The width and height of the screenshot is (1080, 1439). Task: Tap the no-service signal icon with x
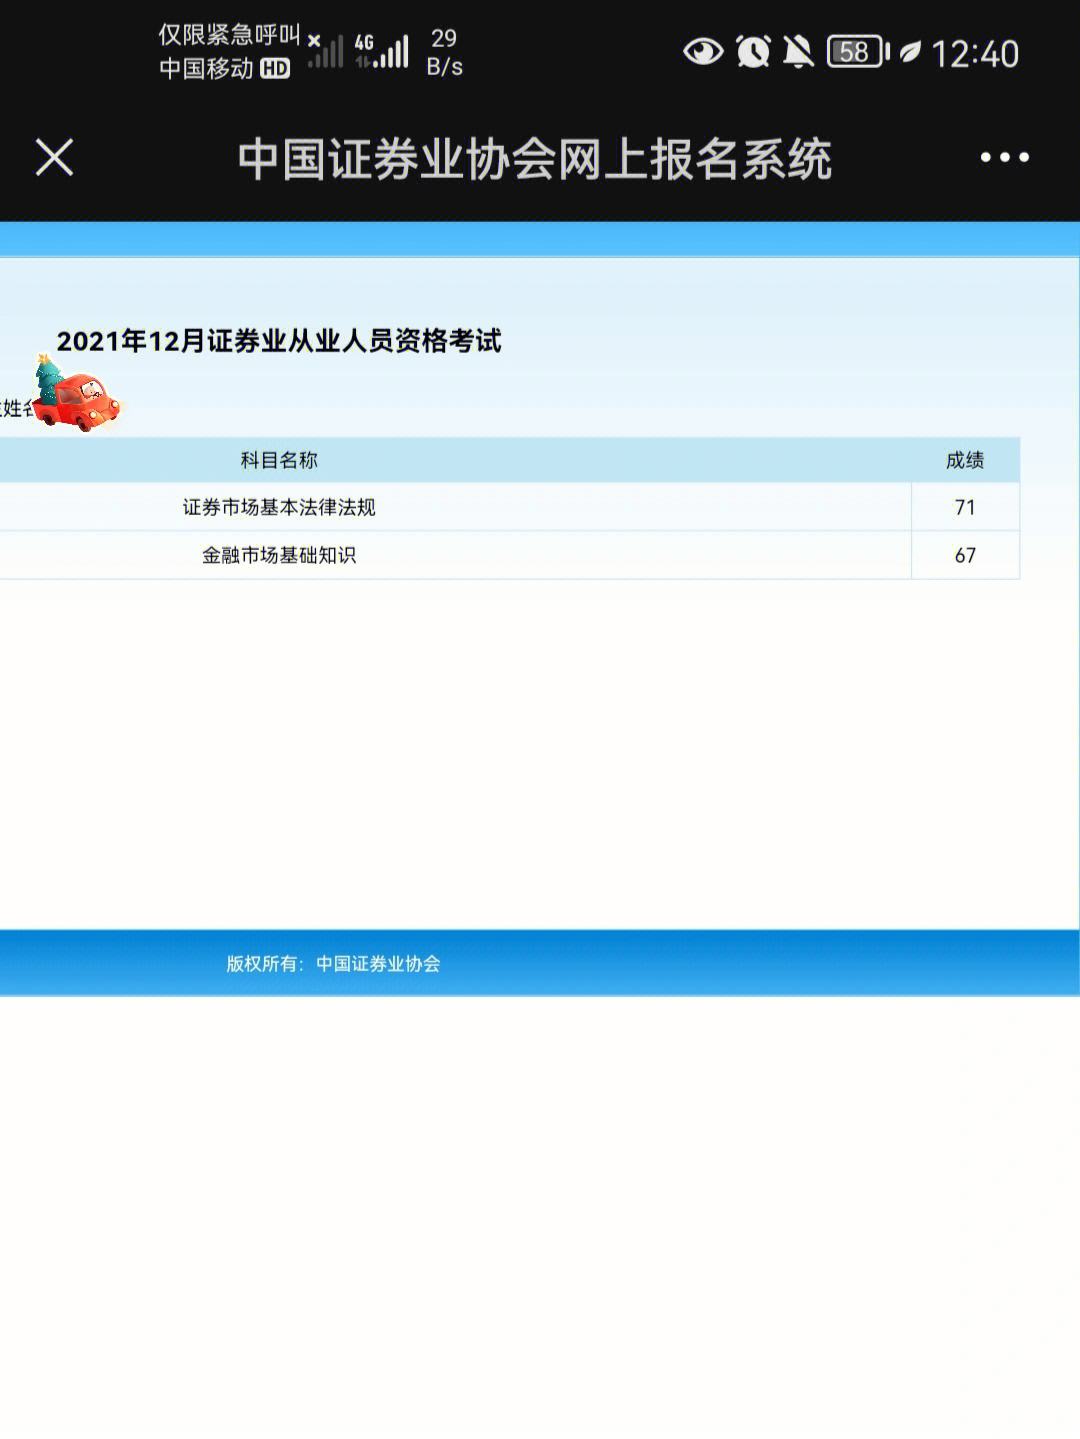point(325,50)
